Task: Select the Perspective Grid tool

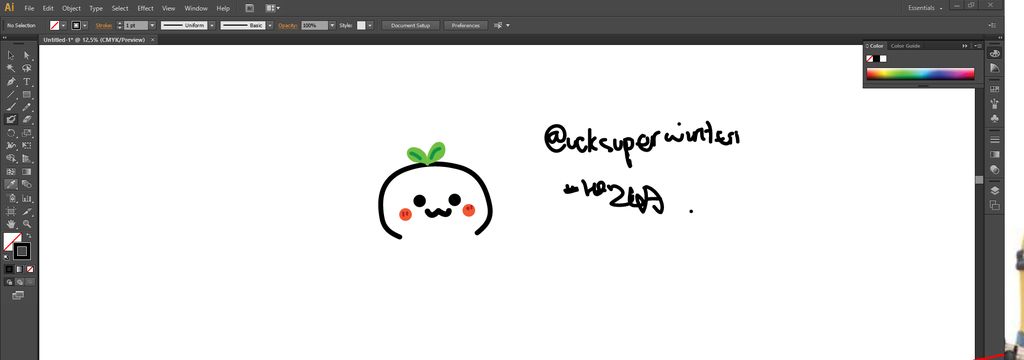Action: pyautogui.click(x=27, y=158)
